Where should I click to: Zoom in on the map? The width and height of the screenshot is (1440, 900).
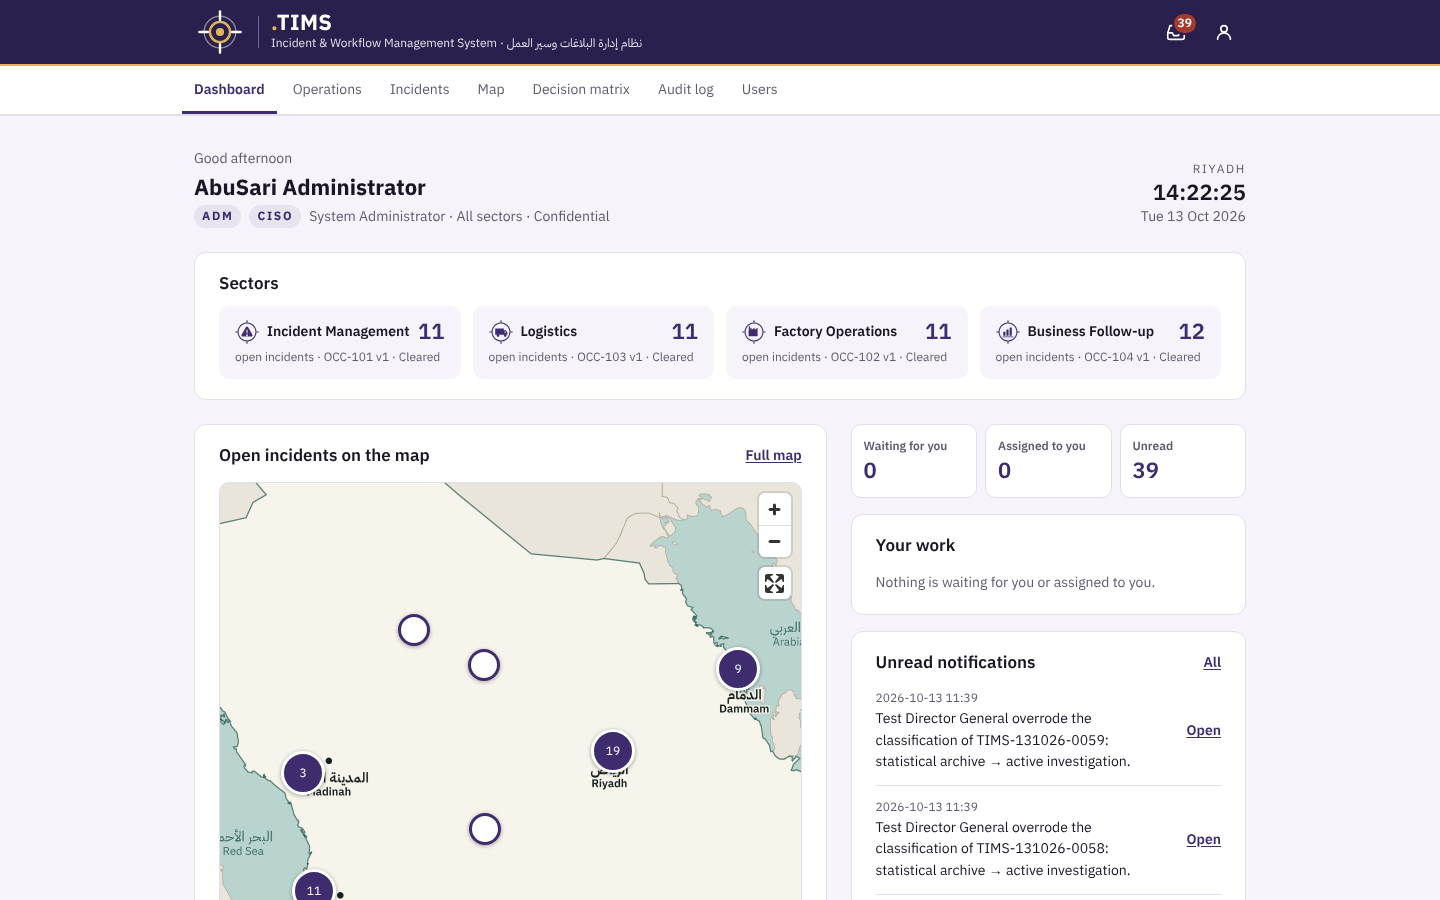click(x=774, y=510)
